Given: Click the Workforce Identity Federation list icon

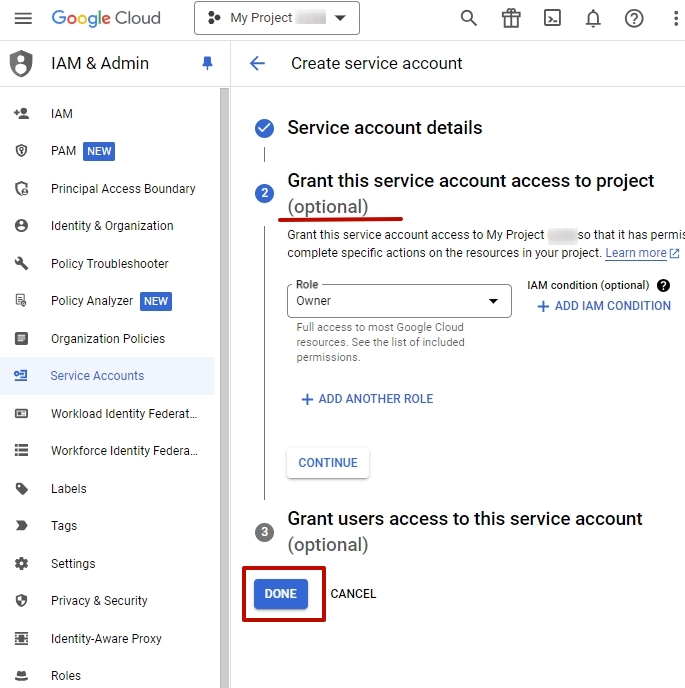Looking at the screenshot, I should 21,451.
